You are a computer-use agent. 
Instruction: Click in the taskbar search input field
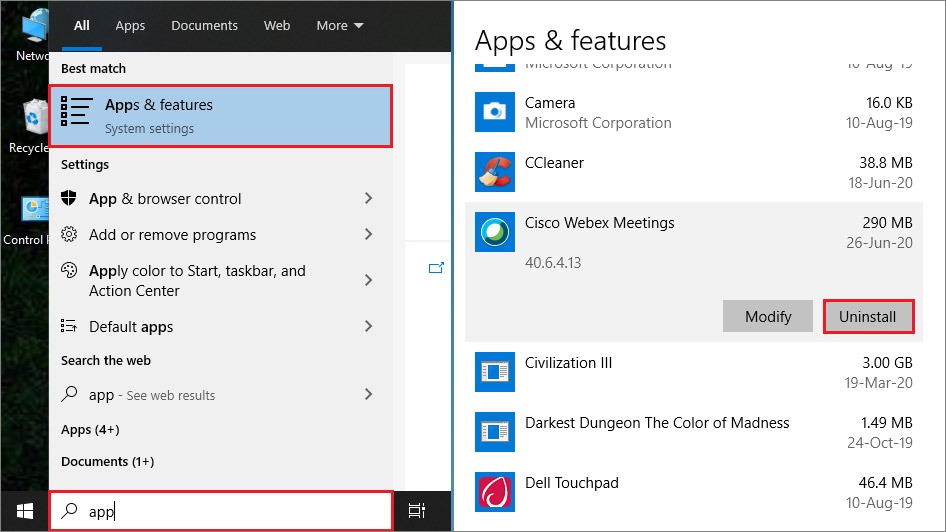pyautogui.click(x=221, y=511)
